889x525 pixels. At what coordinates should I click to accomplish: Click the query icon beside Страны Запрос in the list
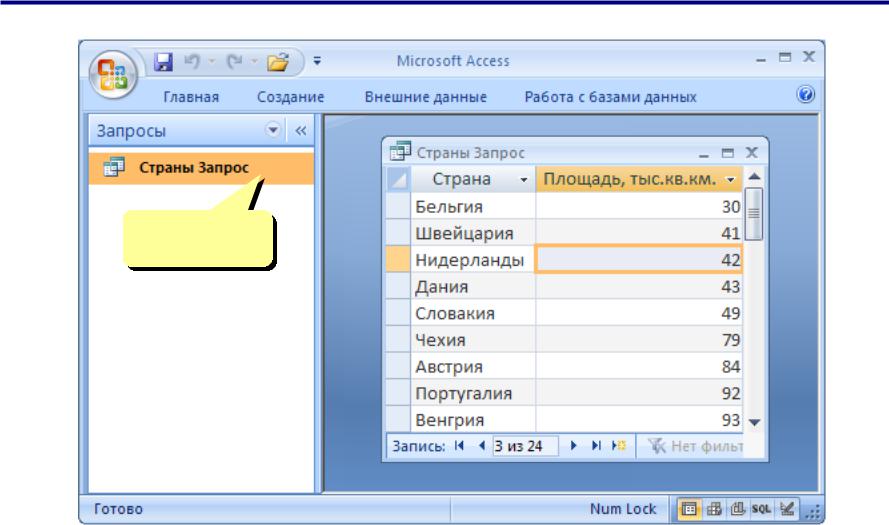point(113,167)
